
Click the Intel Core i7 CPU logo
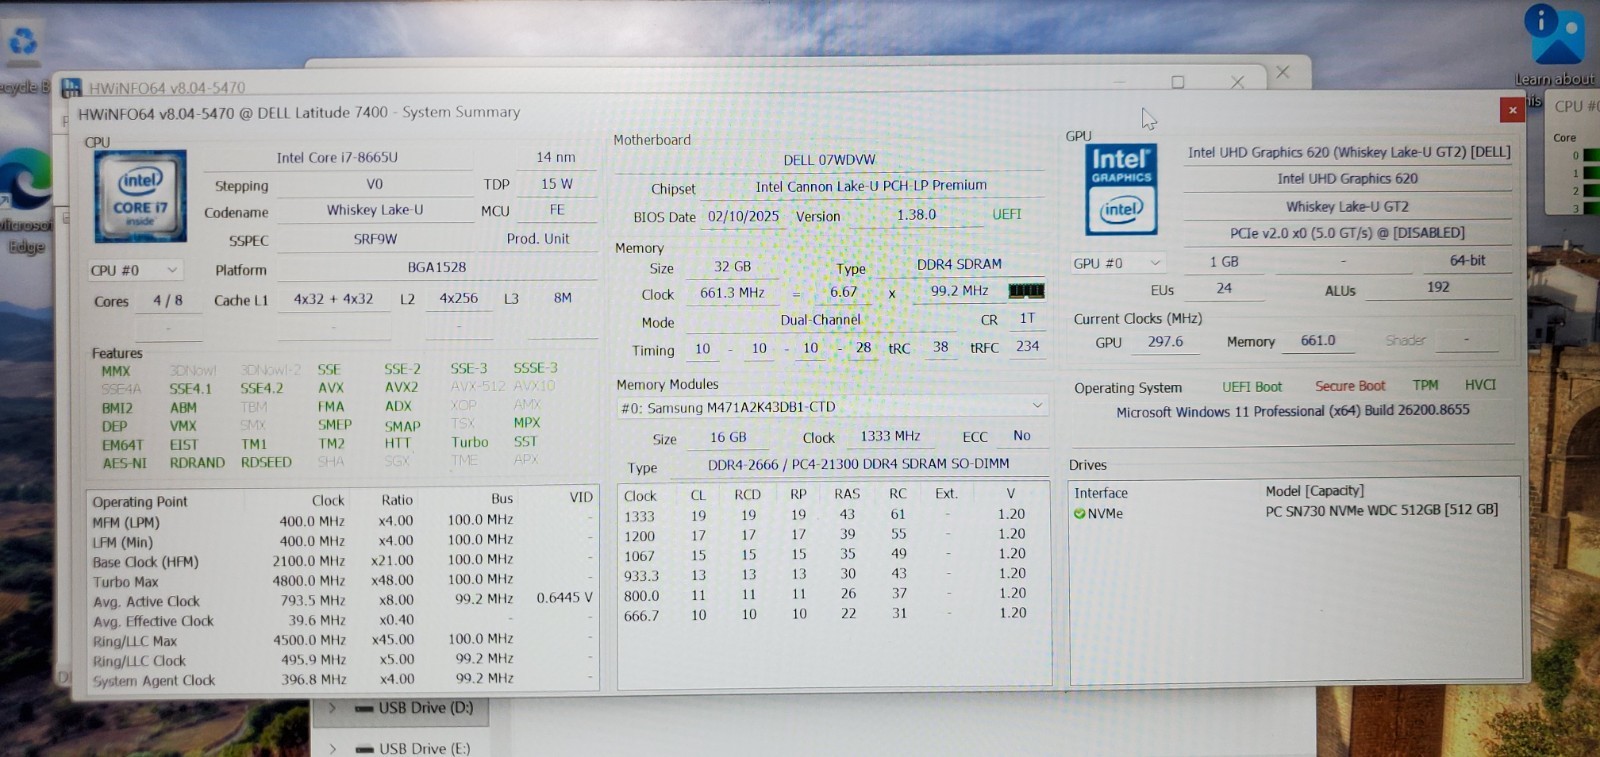[141, 196]
